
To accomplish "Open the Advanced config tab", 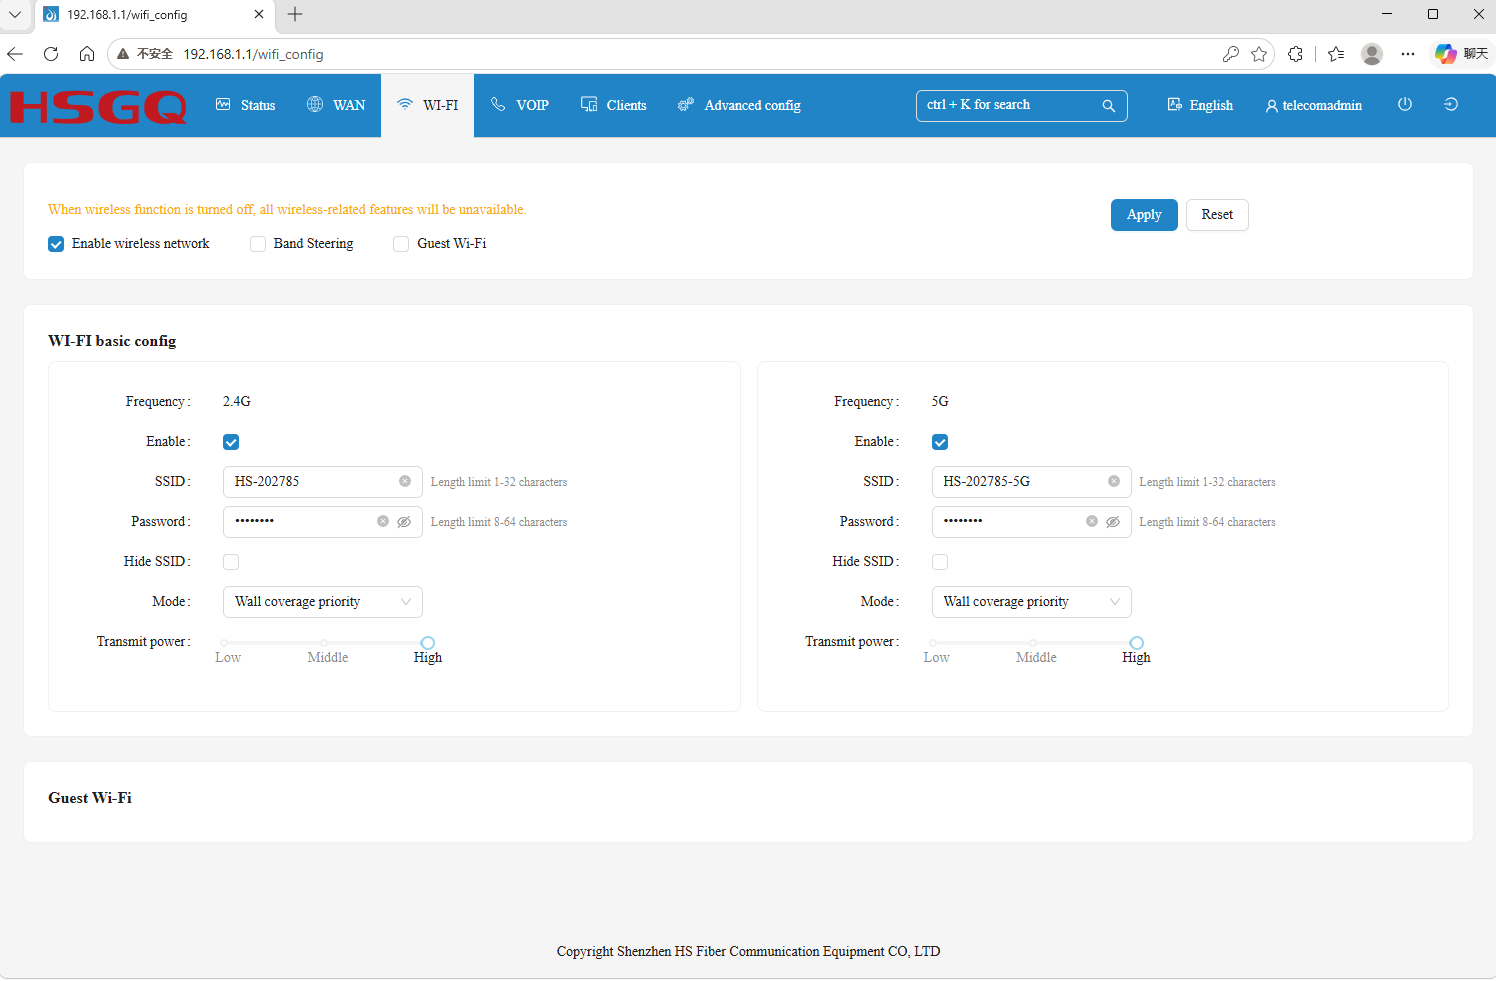I will [x=739, y=105].
